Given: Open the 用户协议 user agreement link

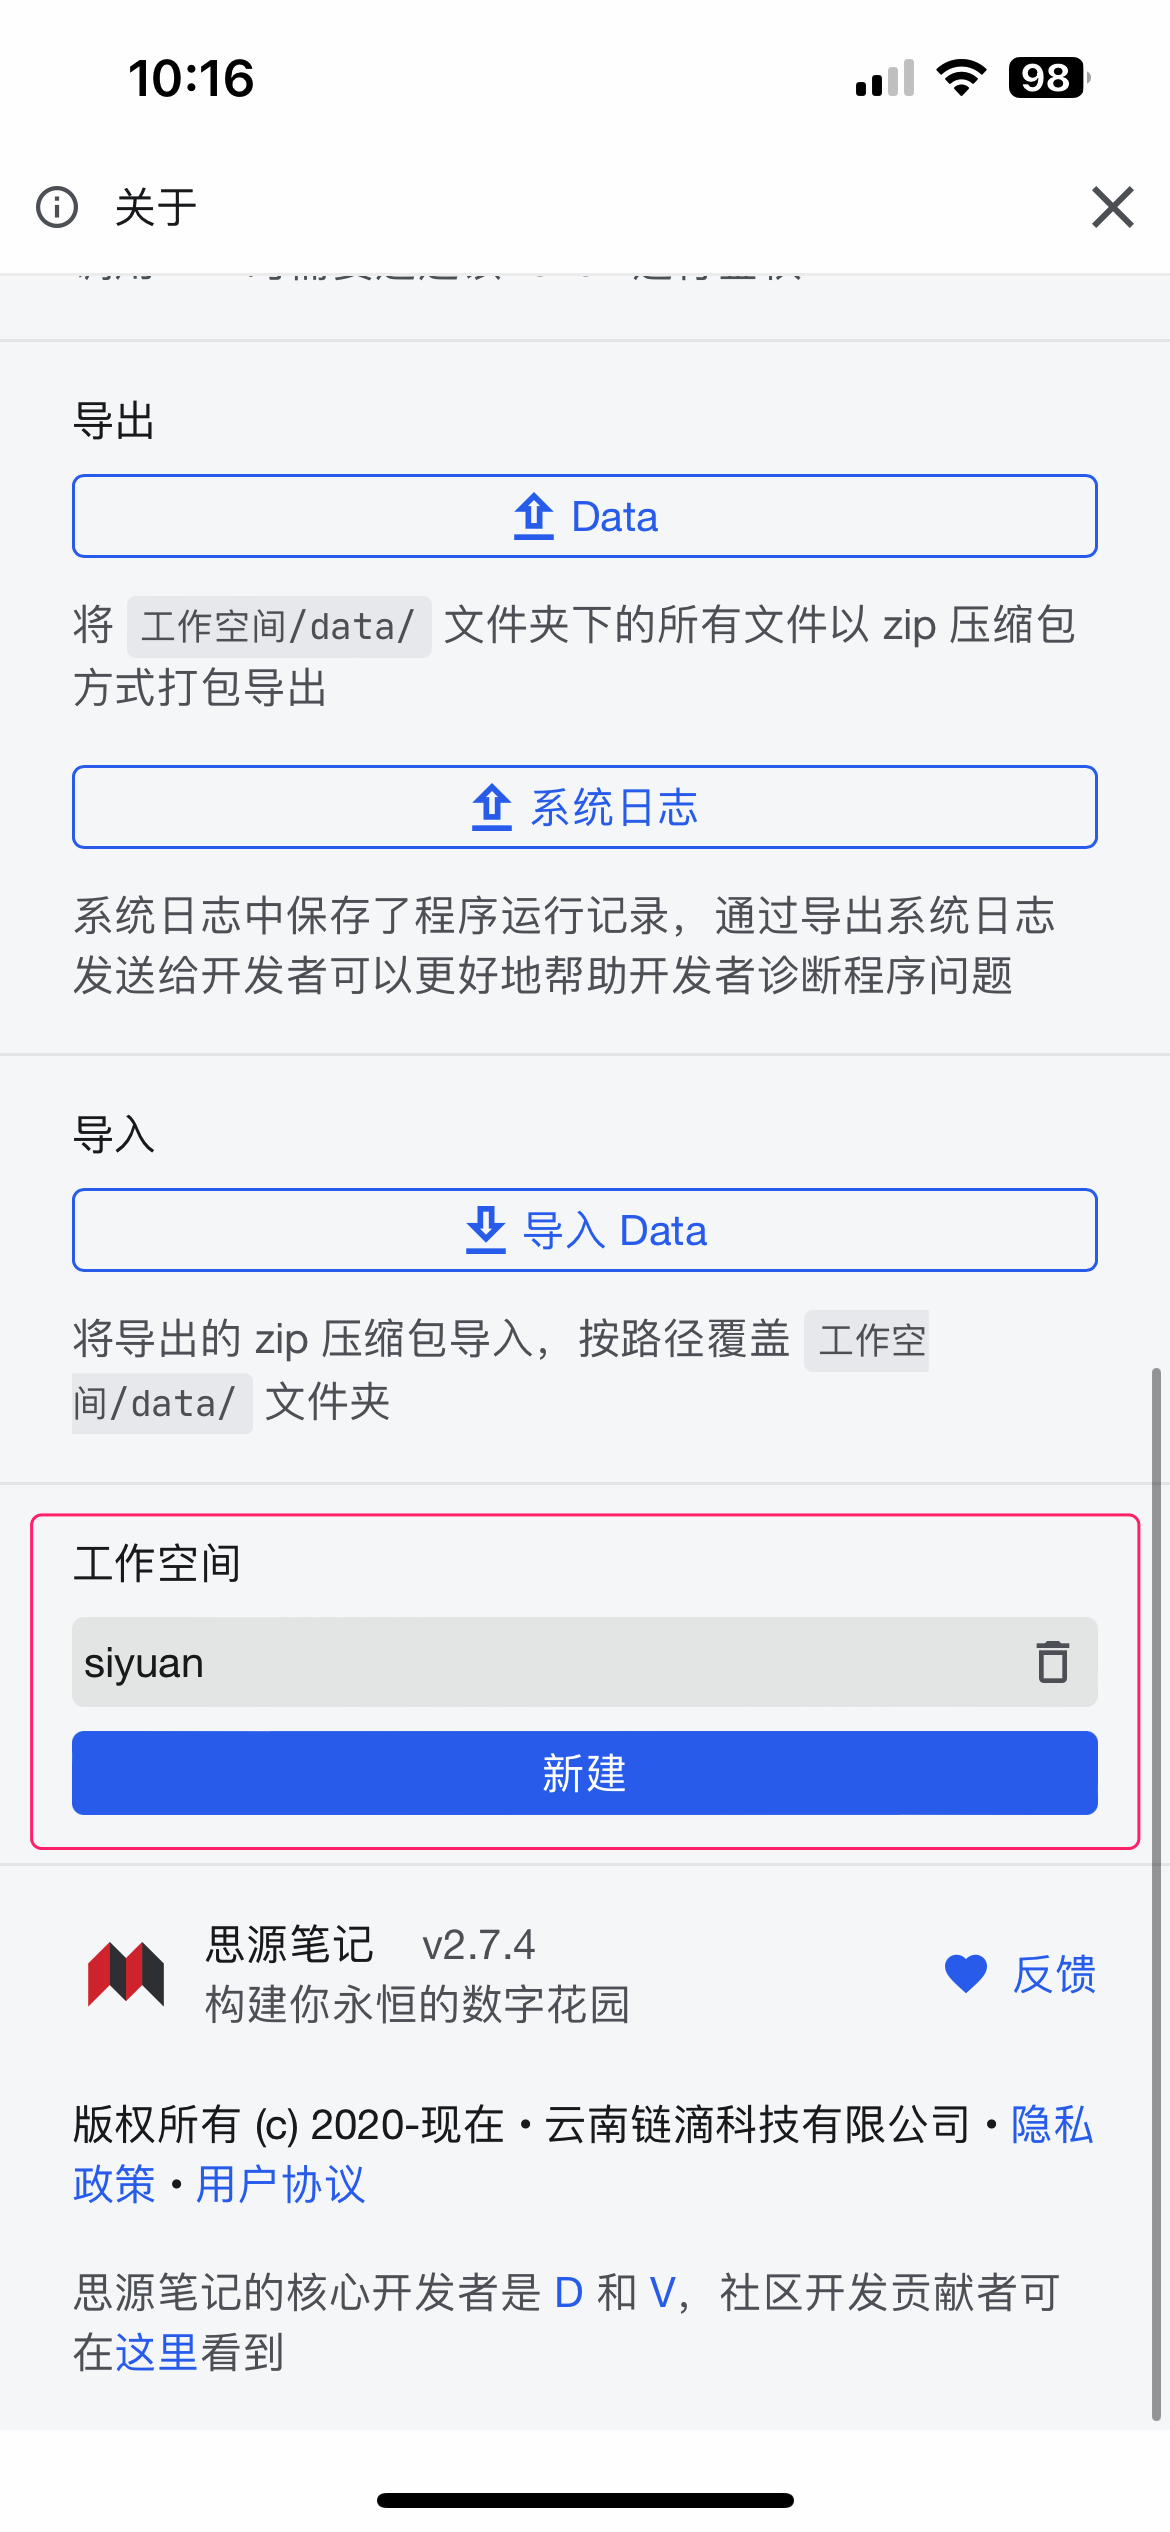Looking at the screenshot, I should [x=280, y=2184].
